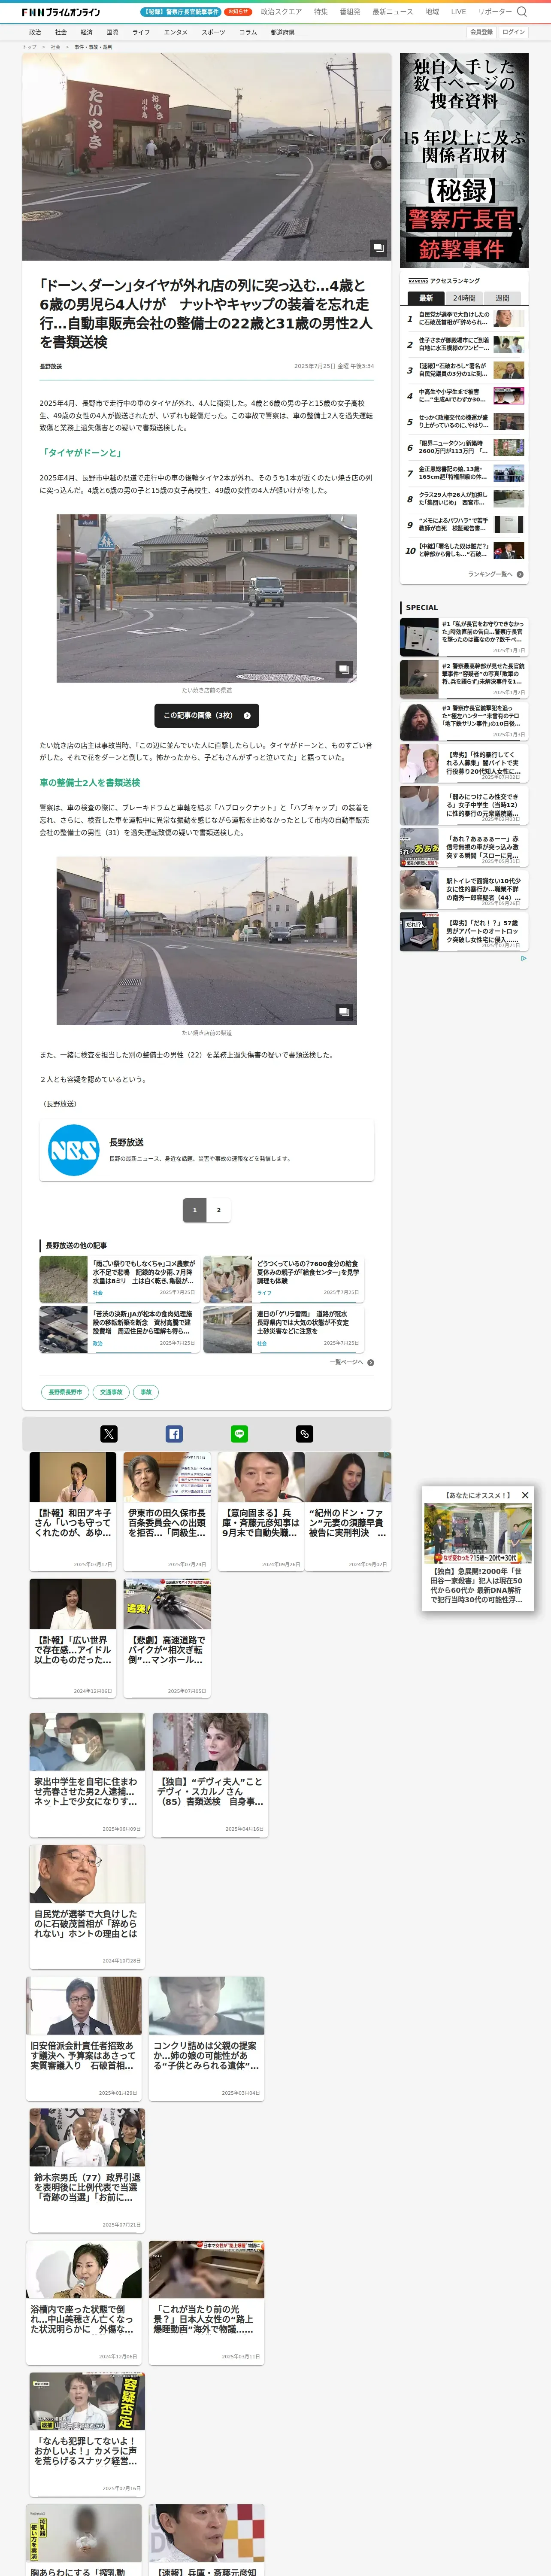This screenshot has height=2576, width=551.
Task: Go to article page 2
Action: click(x=219, y=1210)
